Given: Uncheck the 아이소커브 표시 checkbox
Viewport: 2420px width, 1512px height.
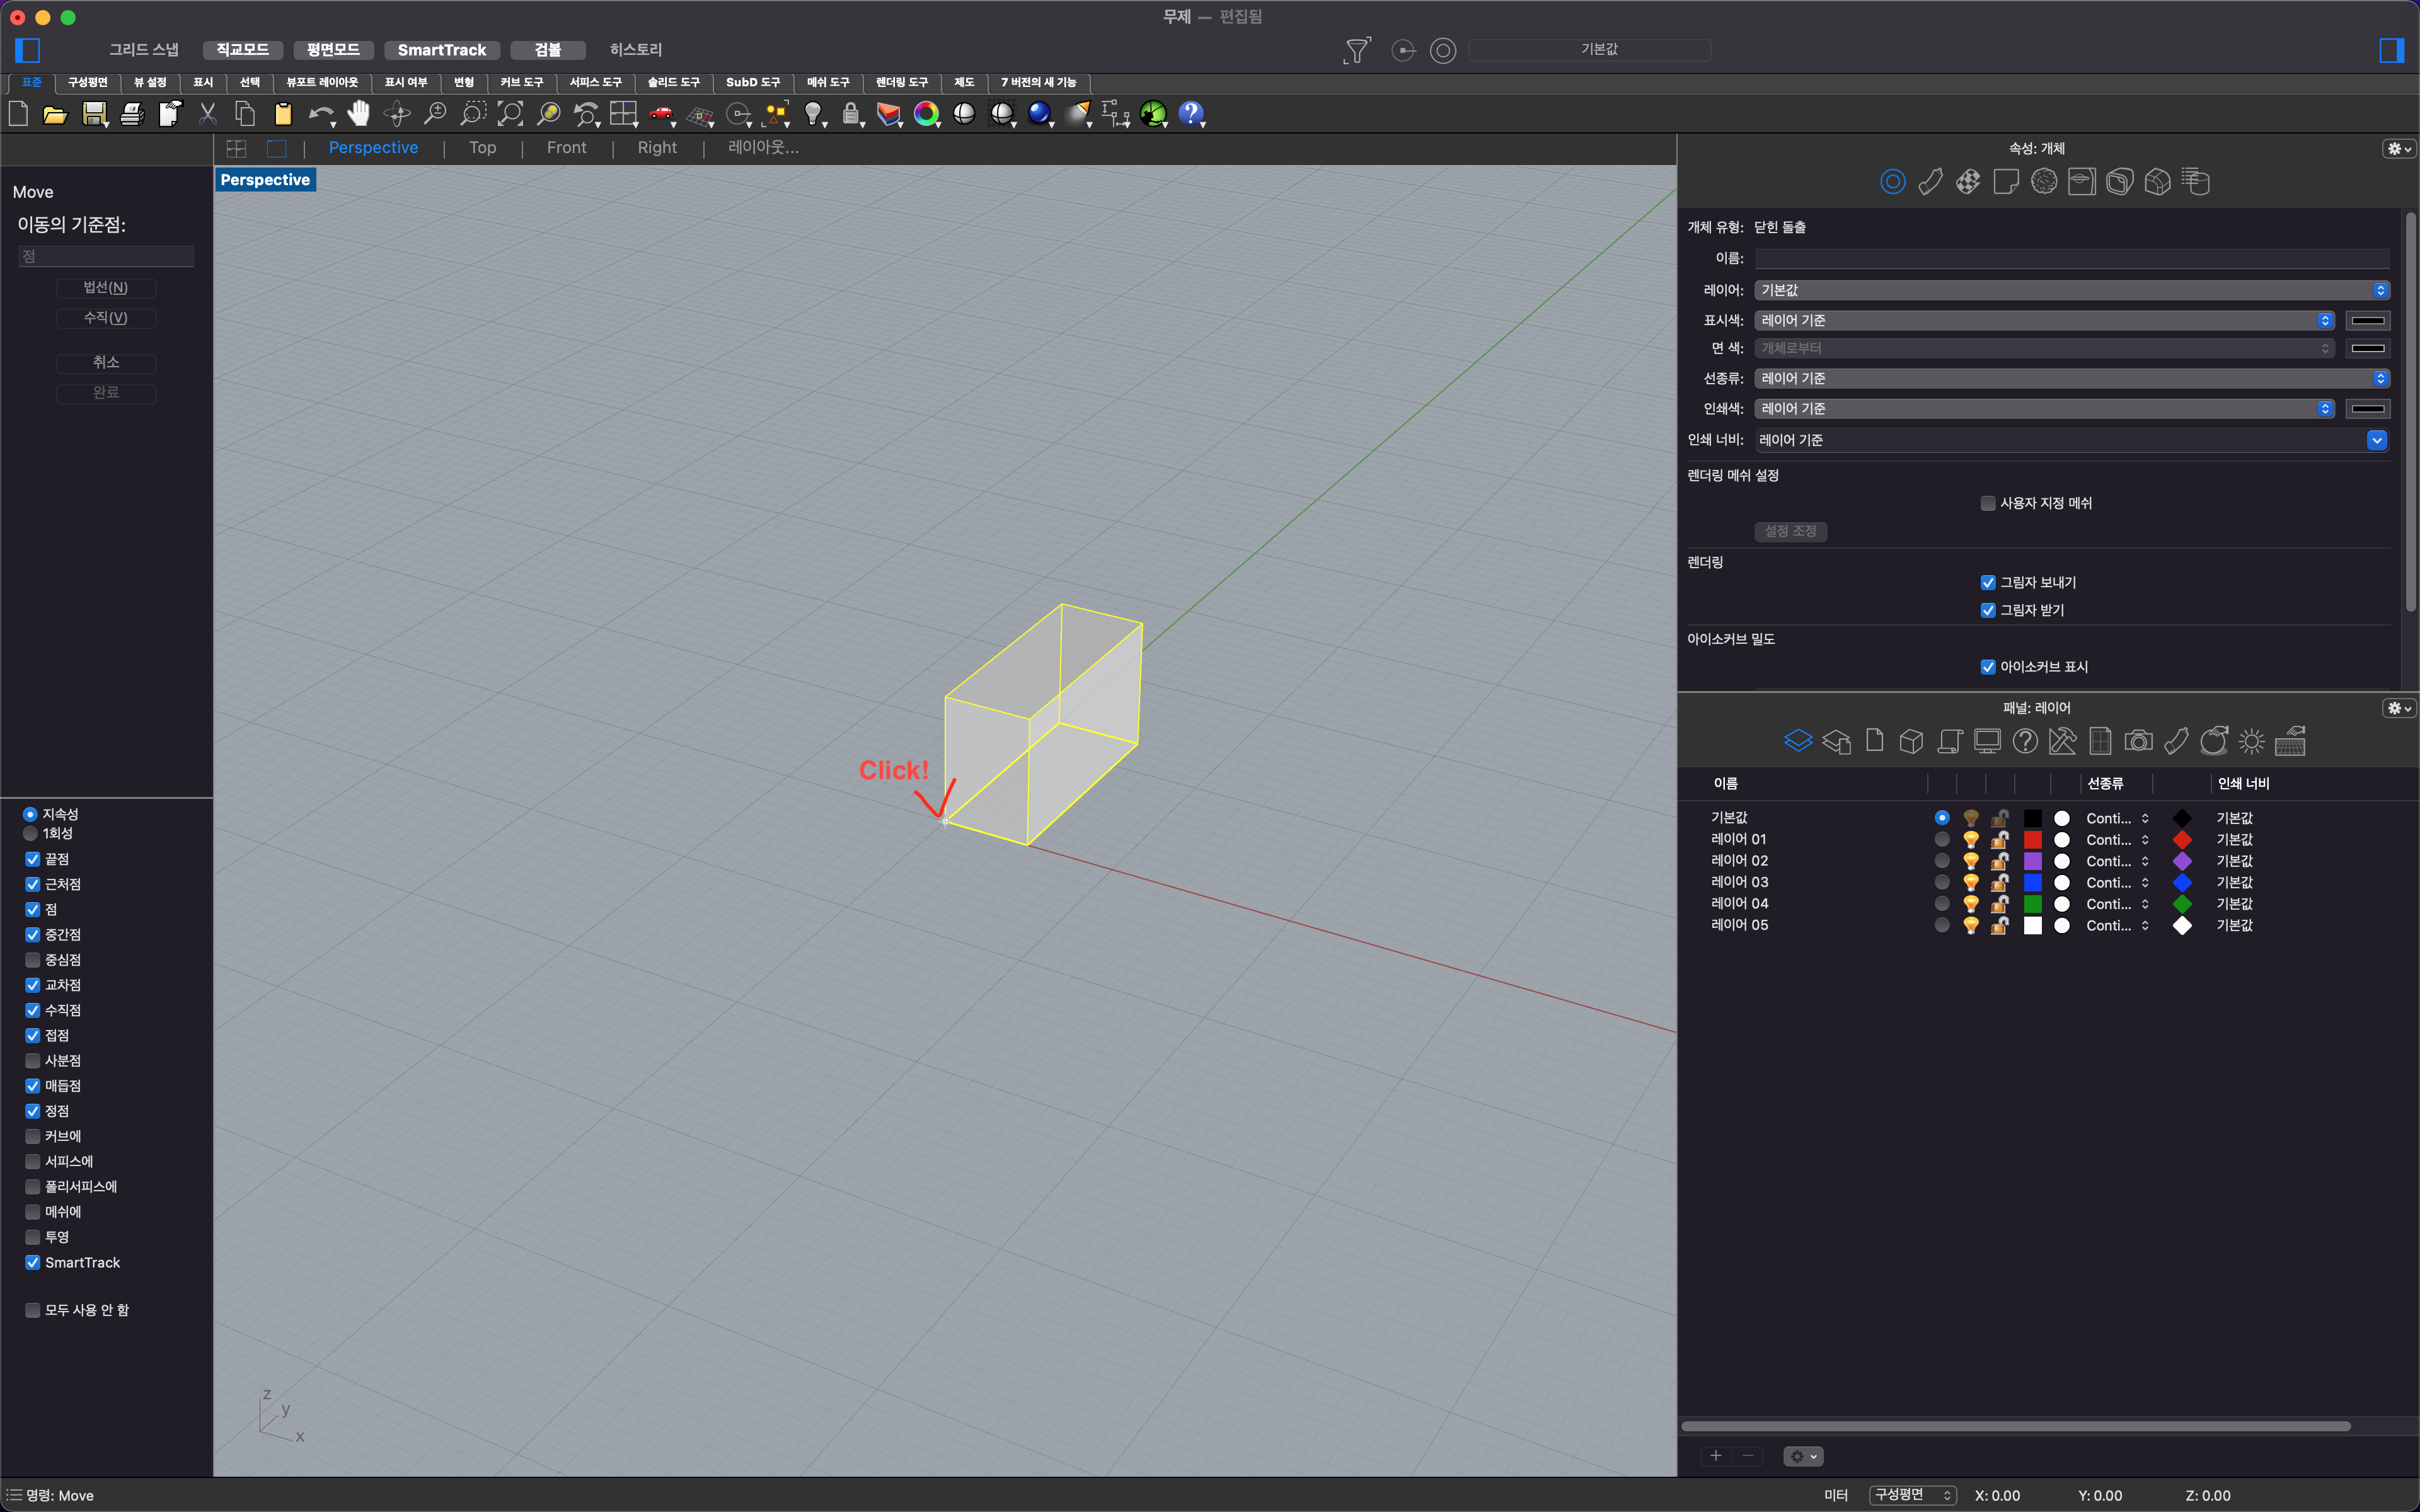Looking at the screenshot, I should click(1988, 667).
